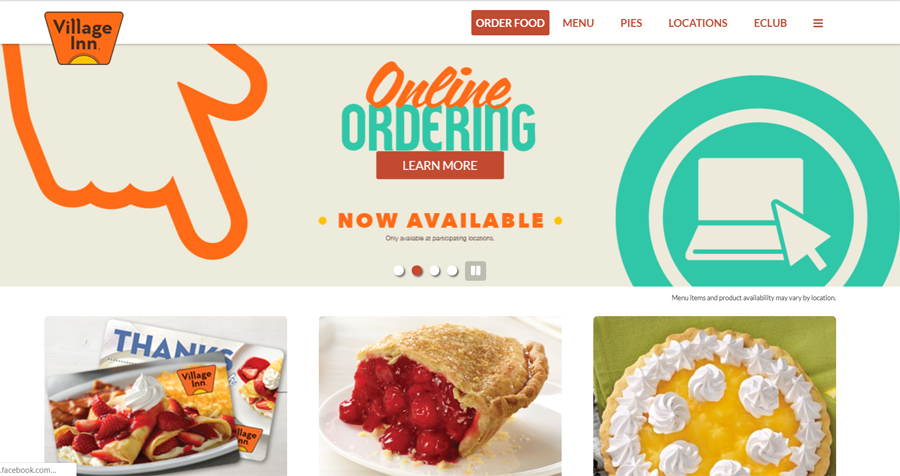Select the second carousel slide dot

click(417, 270)
